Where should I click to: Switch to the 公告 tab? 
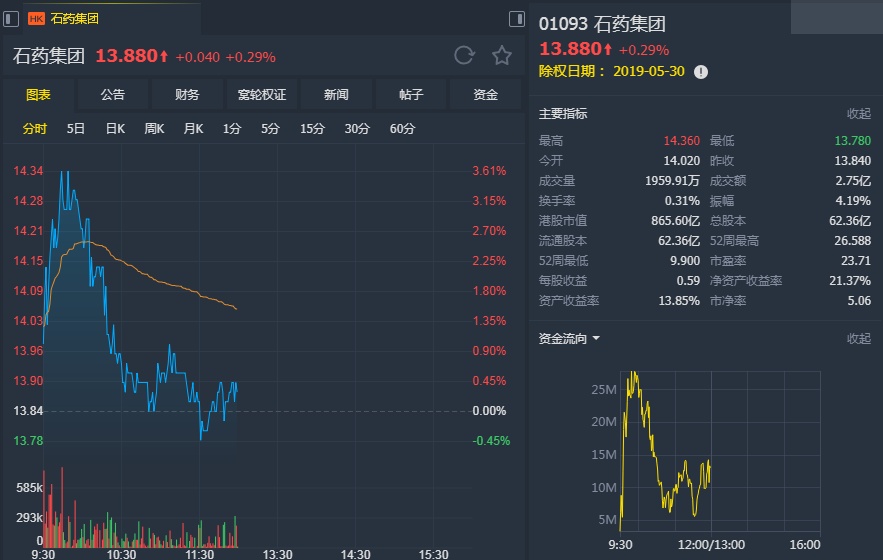(x=113, y=95)
